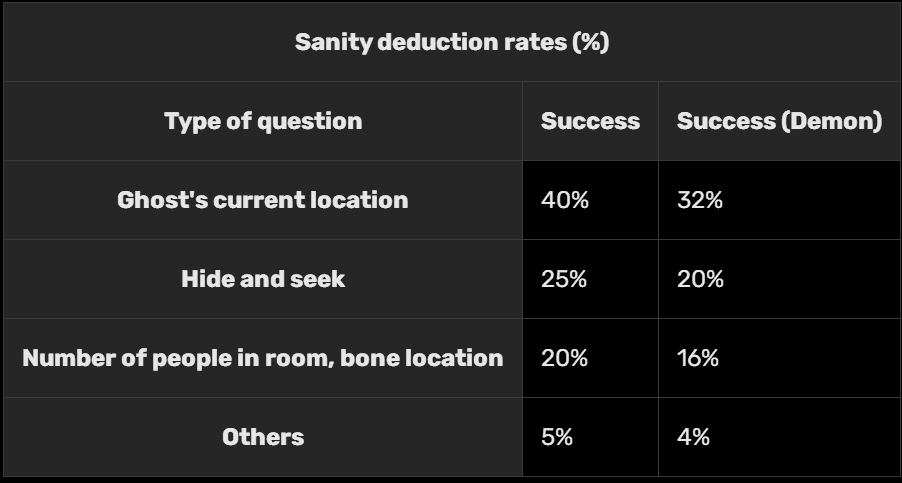This screenshot has width=902, height=483.
Task: Select the 'Hide and seek' row label
Action: [263, 279]
